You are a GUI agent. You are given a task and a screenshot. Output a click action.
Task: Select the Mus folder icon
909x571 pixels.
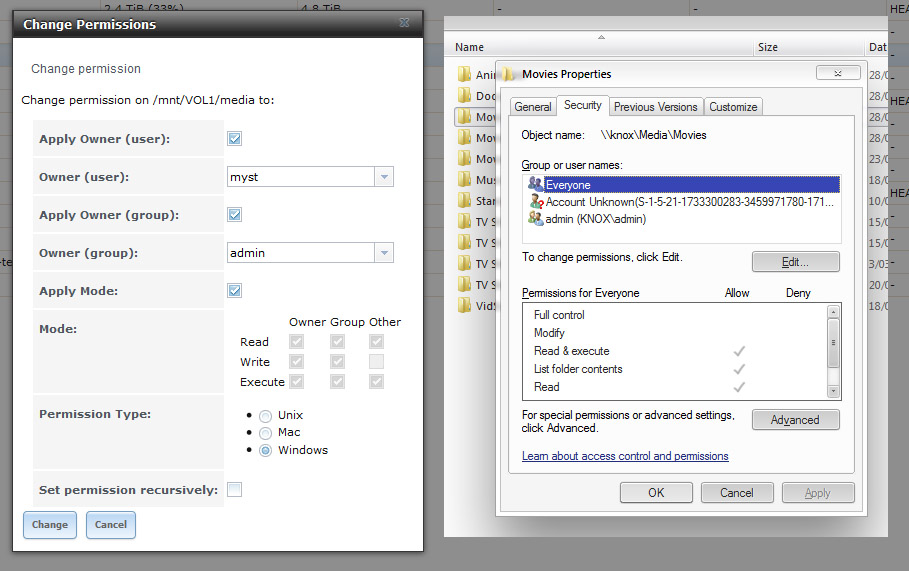click(464, 179)
